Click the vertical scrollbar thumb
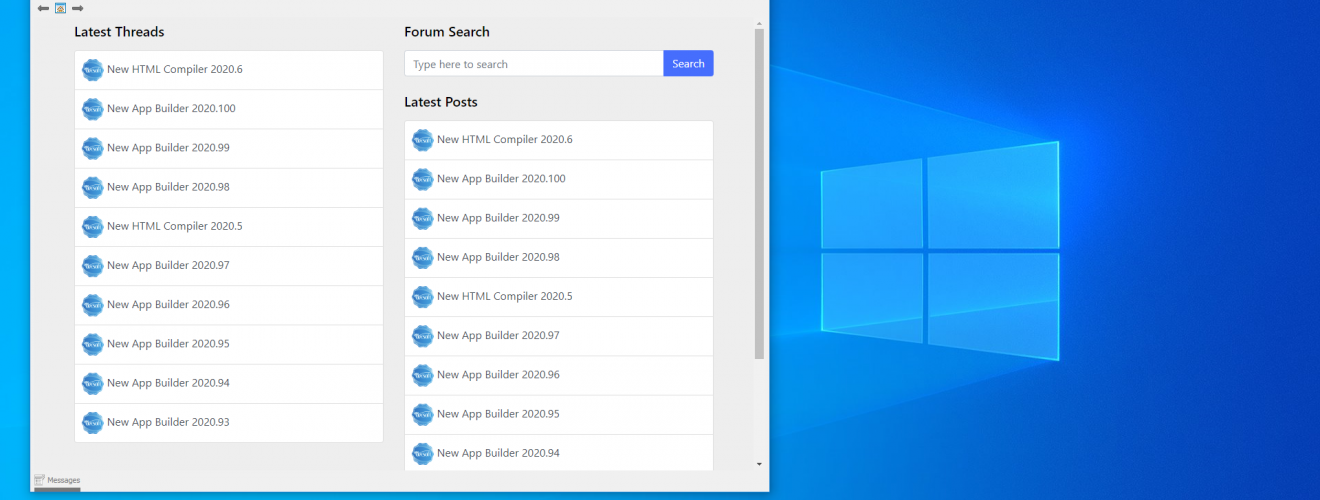Viewport: 1320px width, 500px height. click(759, 193)
